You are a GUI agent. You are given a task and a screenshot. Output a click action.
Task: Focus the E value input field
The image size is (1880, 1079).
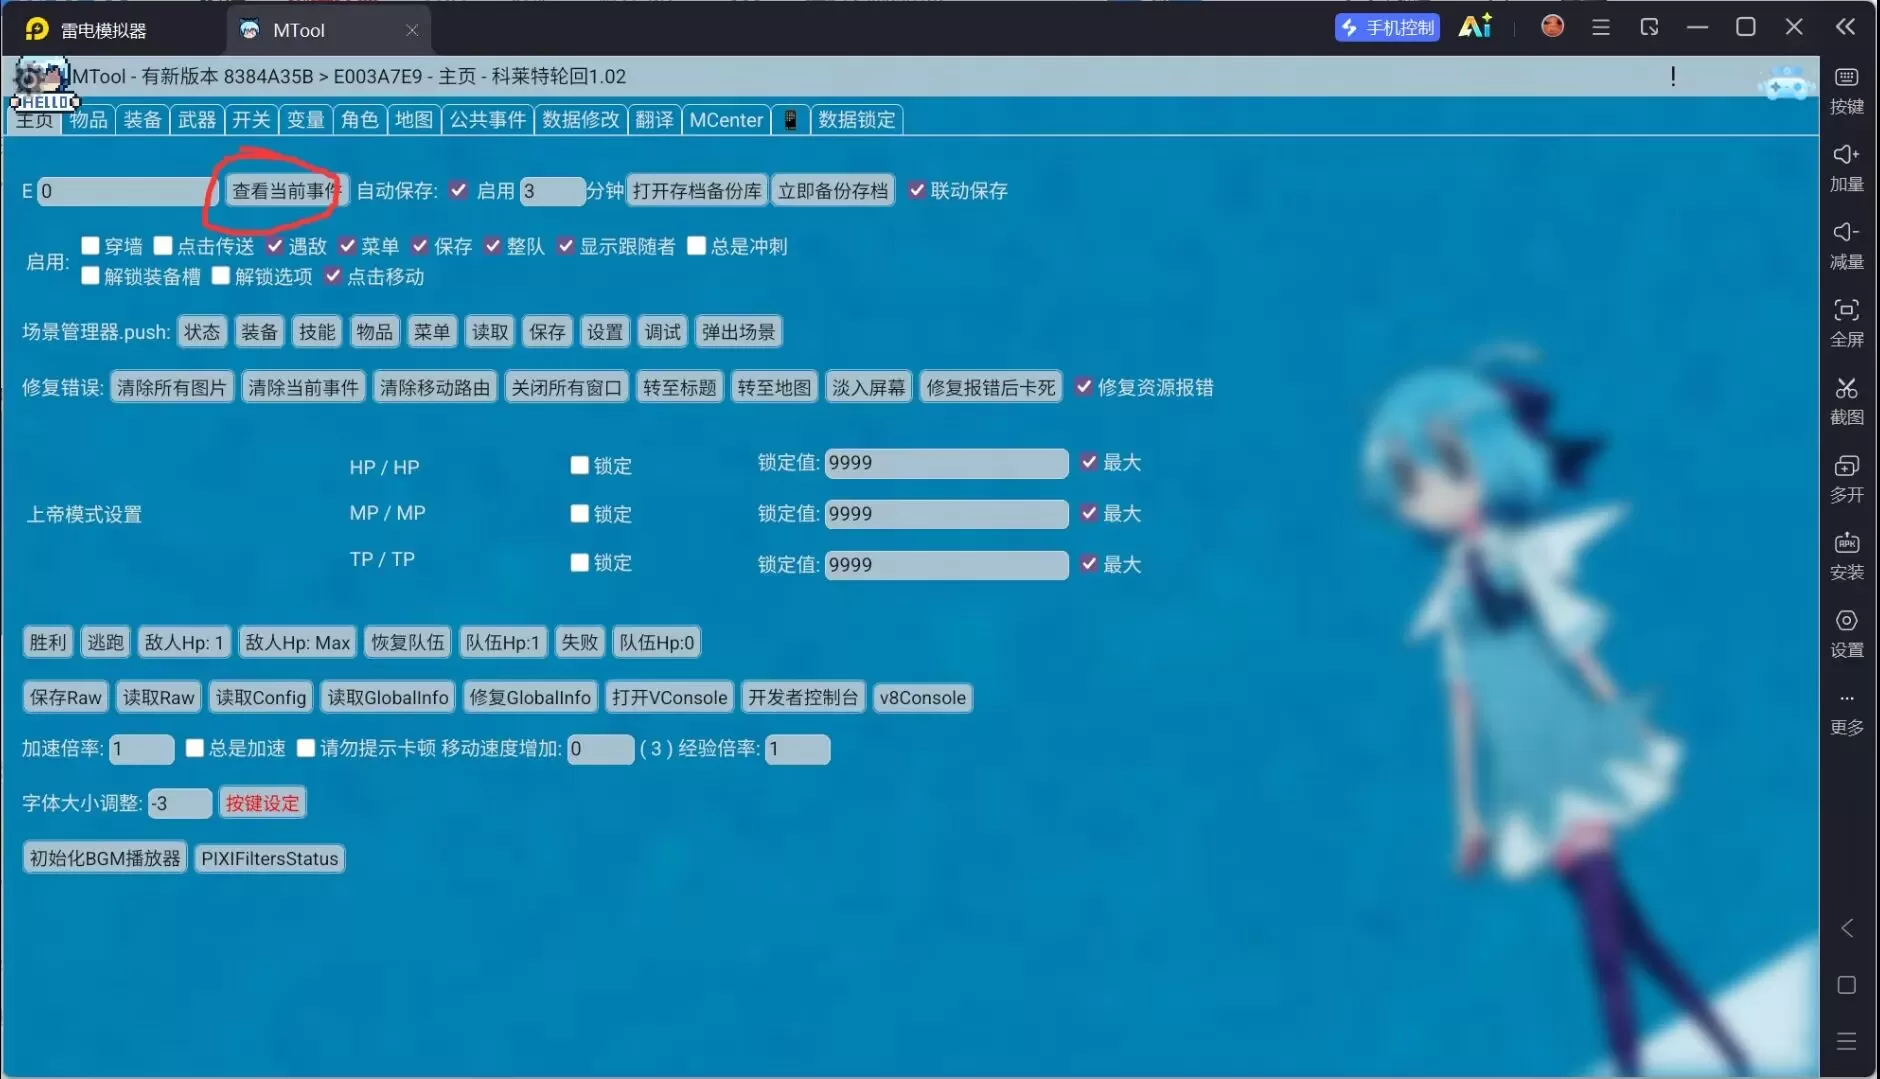(x=127, y=191)
